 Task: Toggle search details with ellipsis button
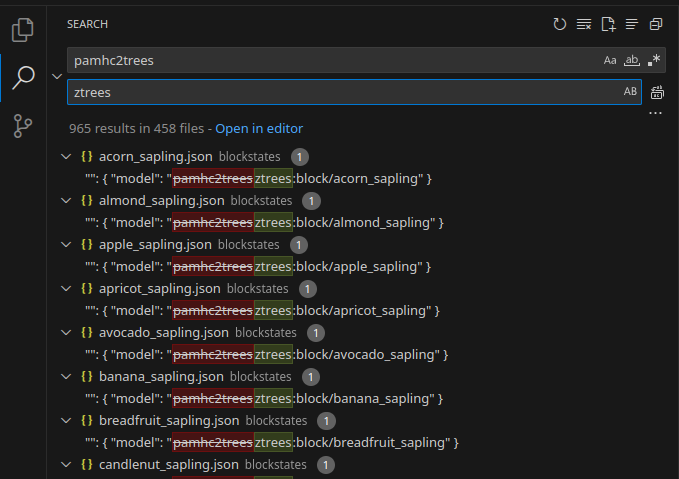tap(656, 114)
